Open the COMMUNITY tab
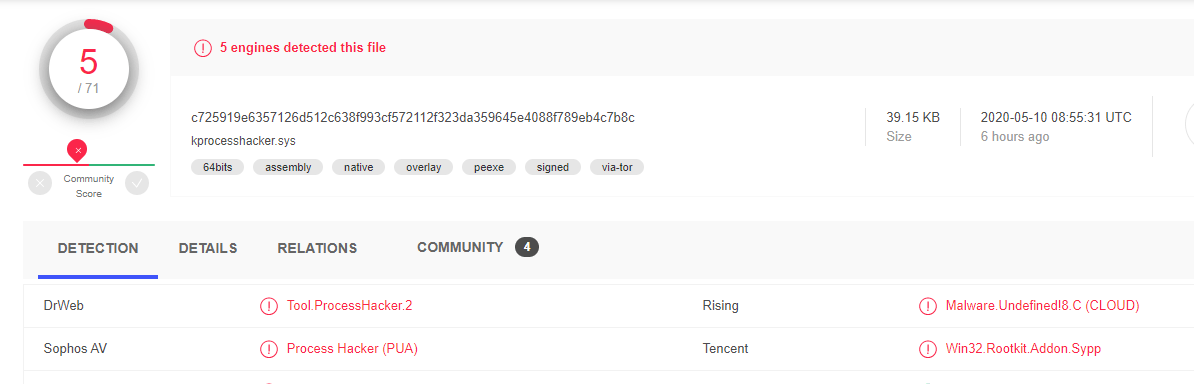 pos(460,247)
